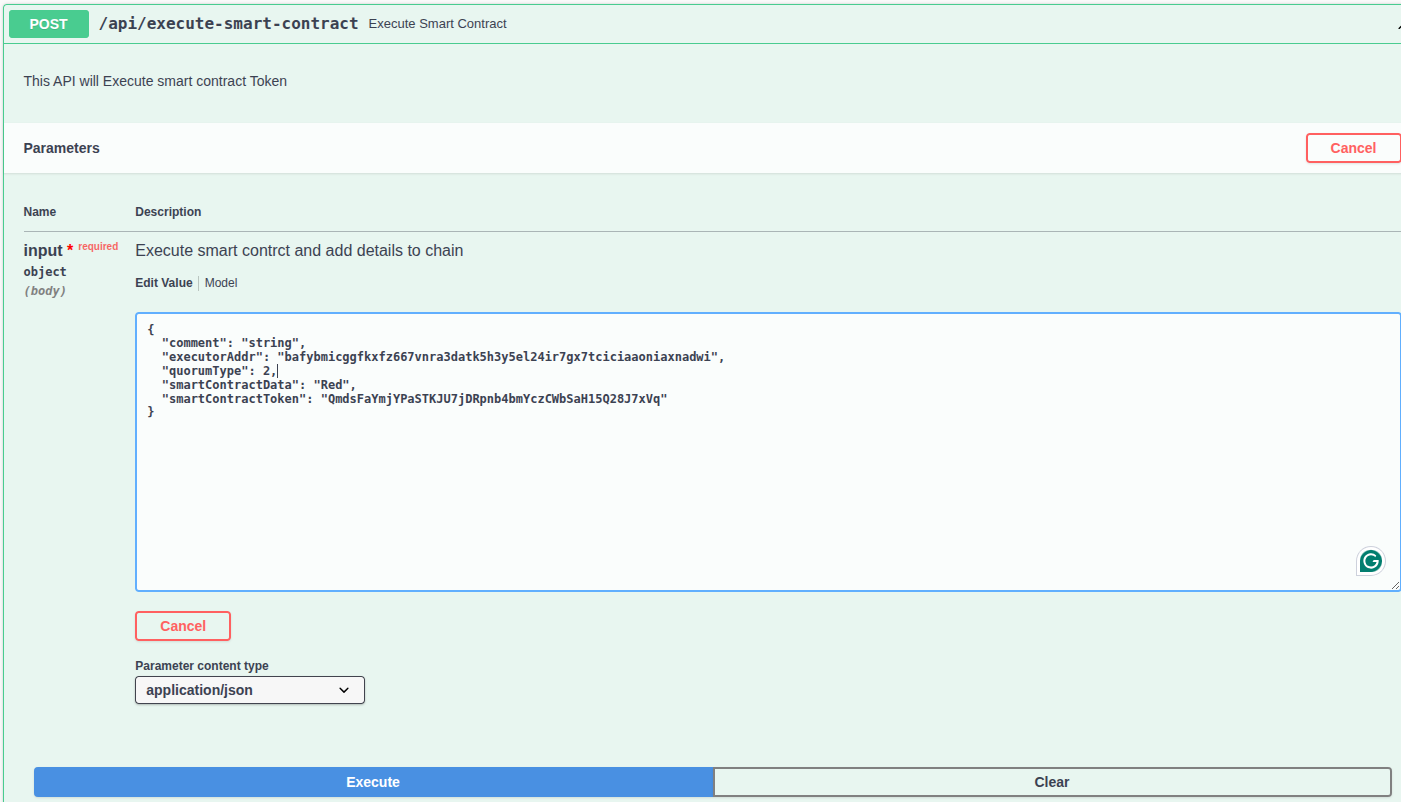The image size is (1401, 802).
Task: Execute the smart contract request
Action: pyautogui.click(x=373, y=782)
